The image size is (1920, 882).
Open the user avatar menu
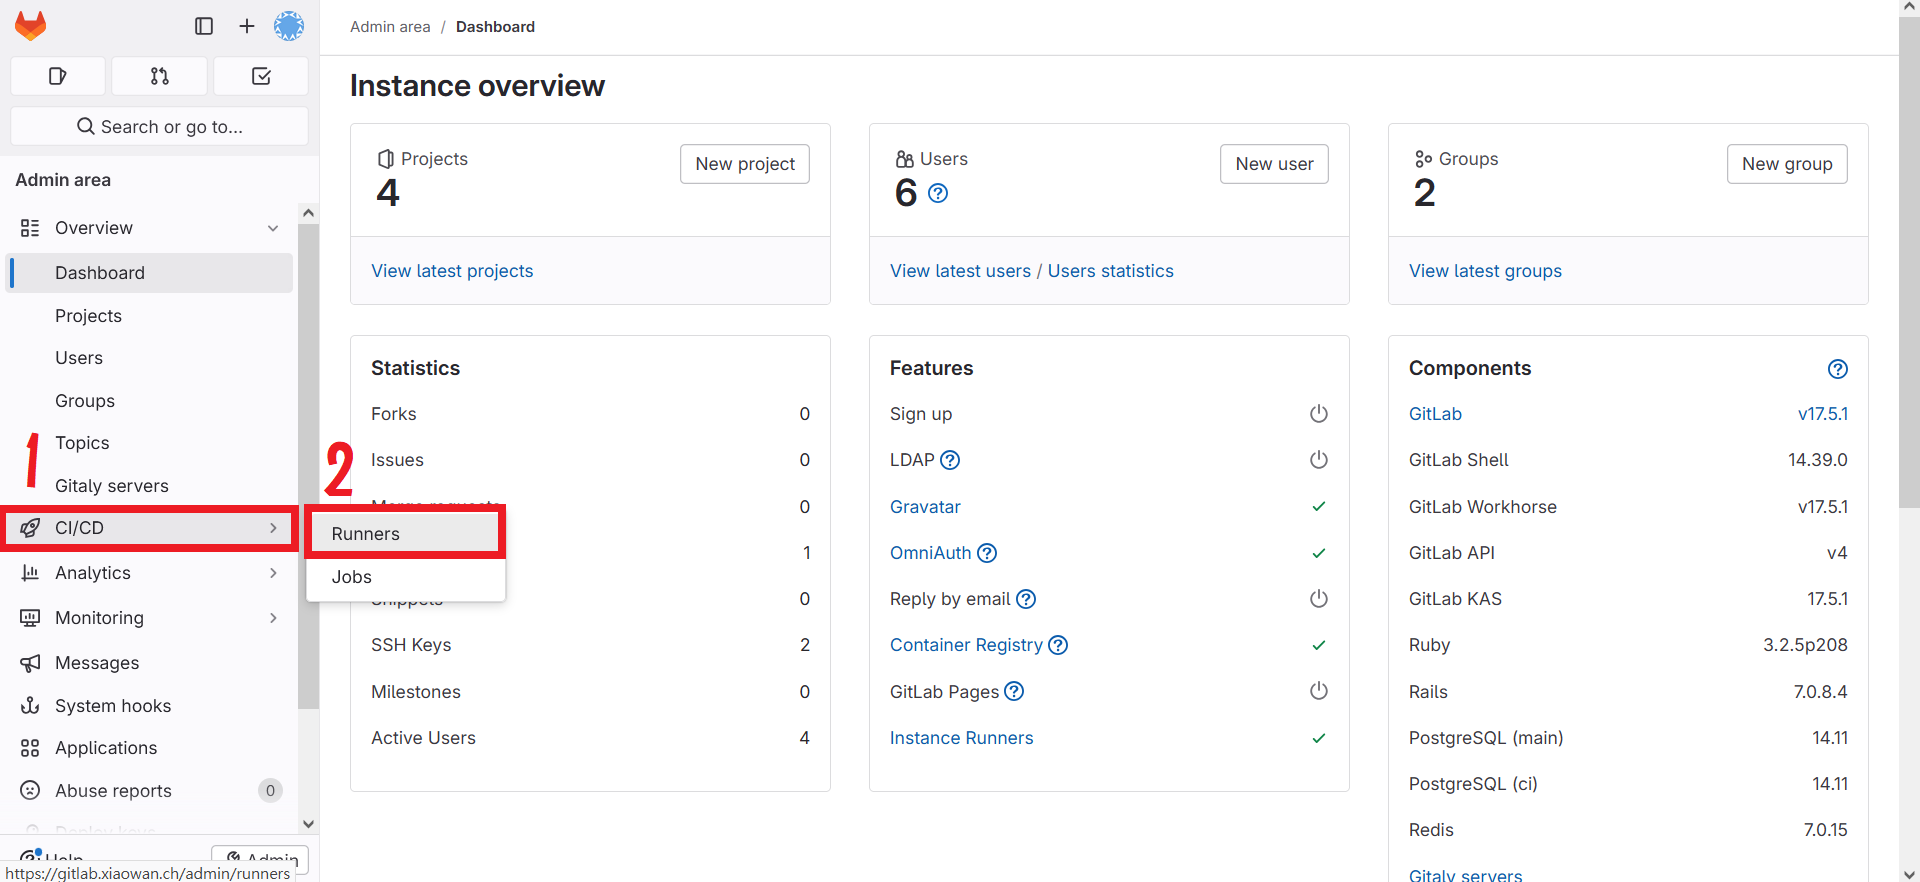(x=289, y=26)
